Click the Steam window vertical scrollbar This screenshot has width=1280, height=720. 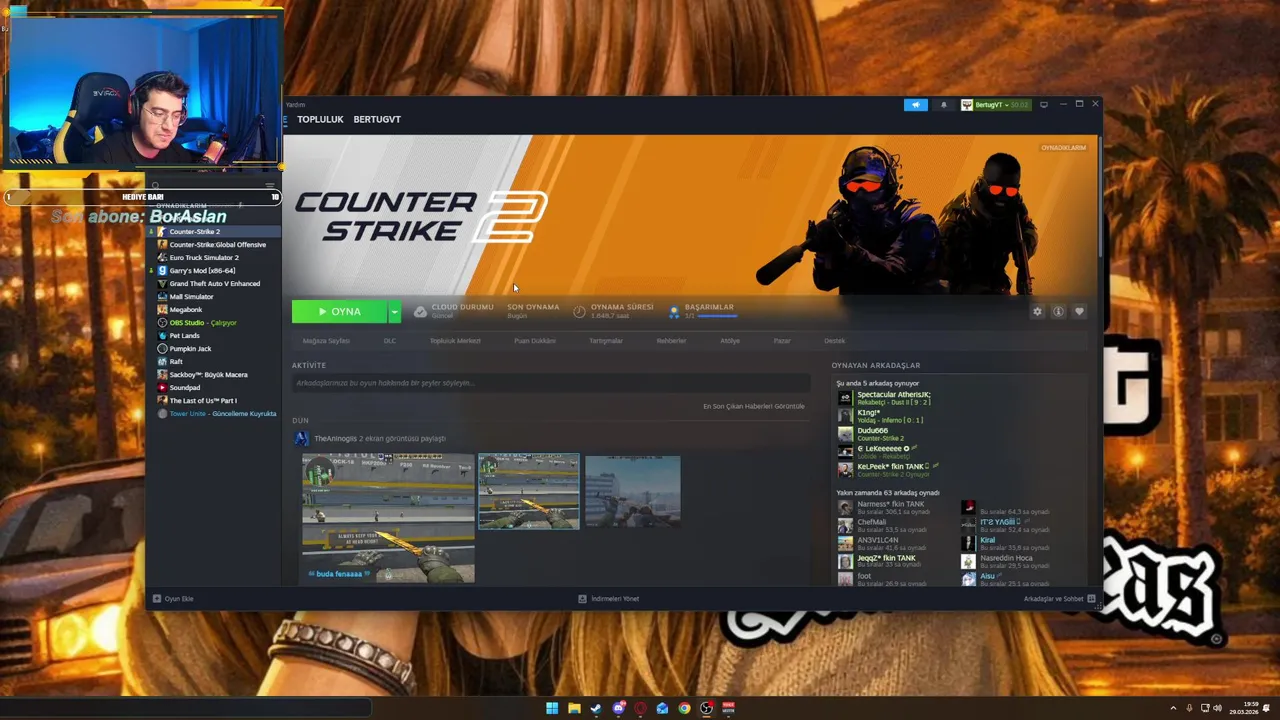[1098, 195]
